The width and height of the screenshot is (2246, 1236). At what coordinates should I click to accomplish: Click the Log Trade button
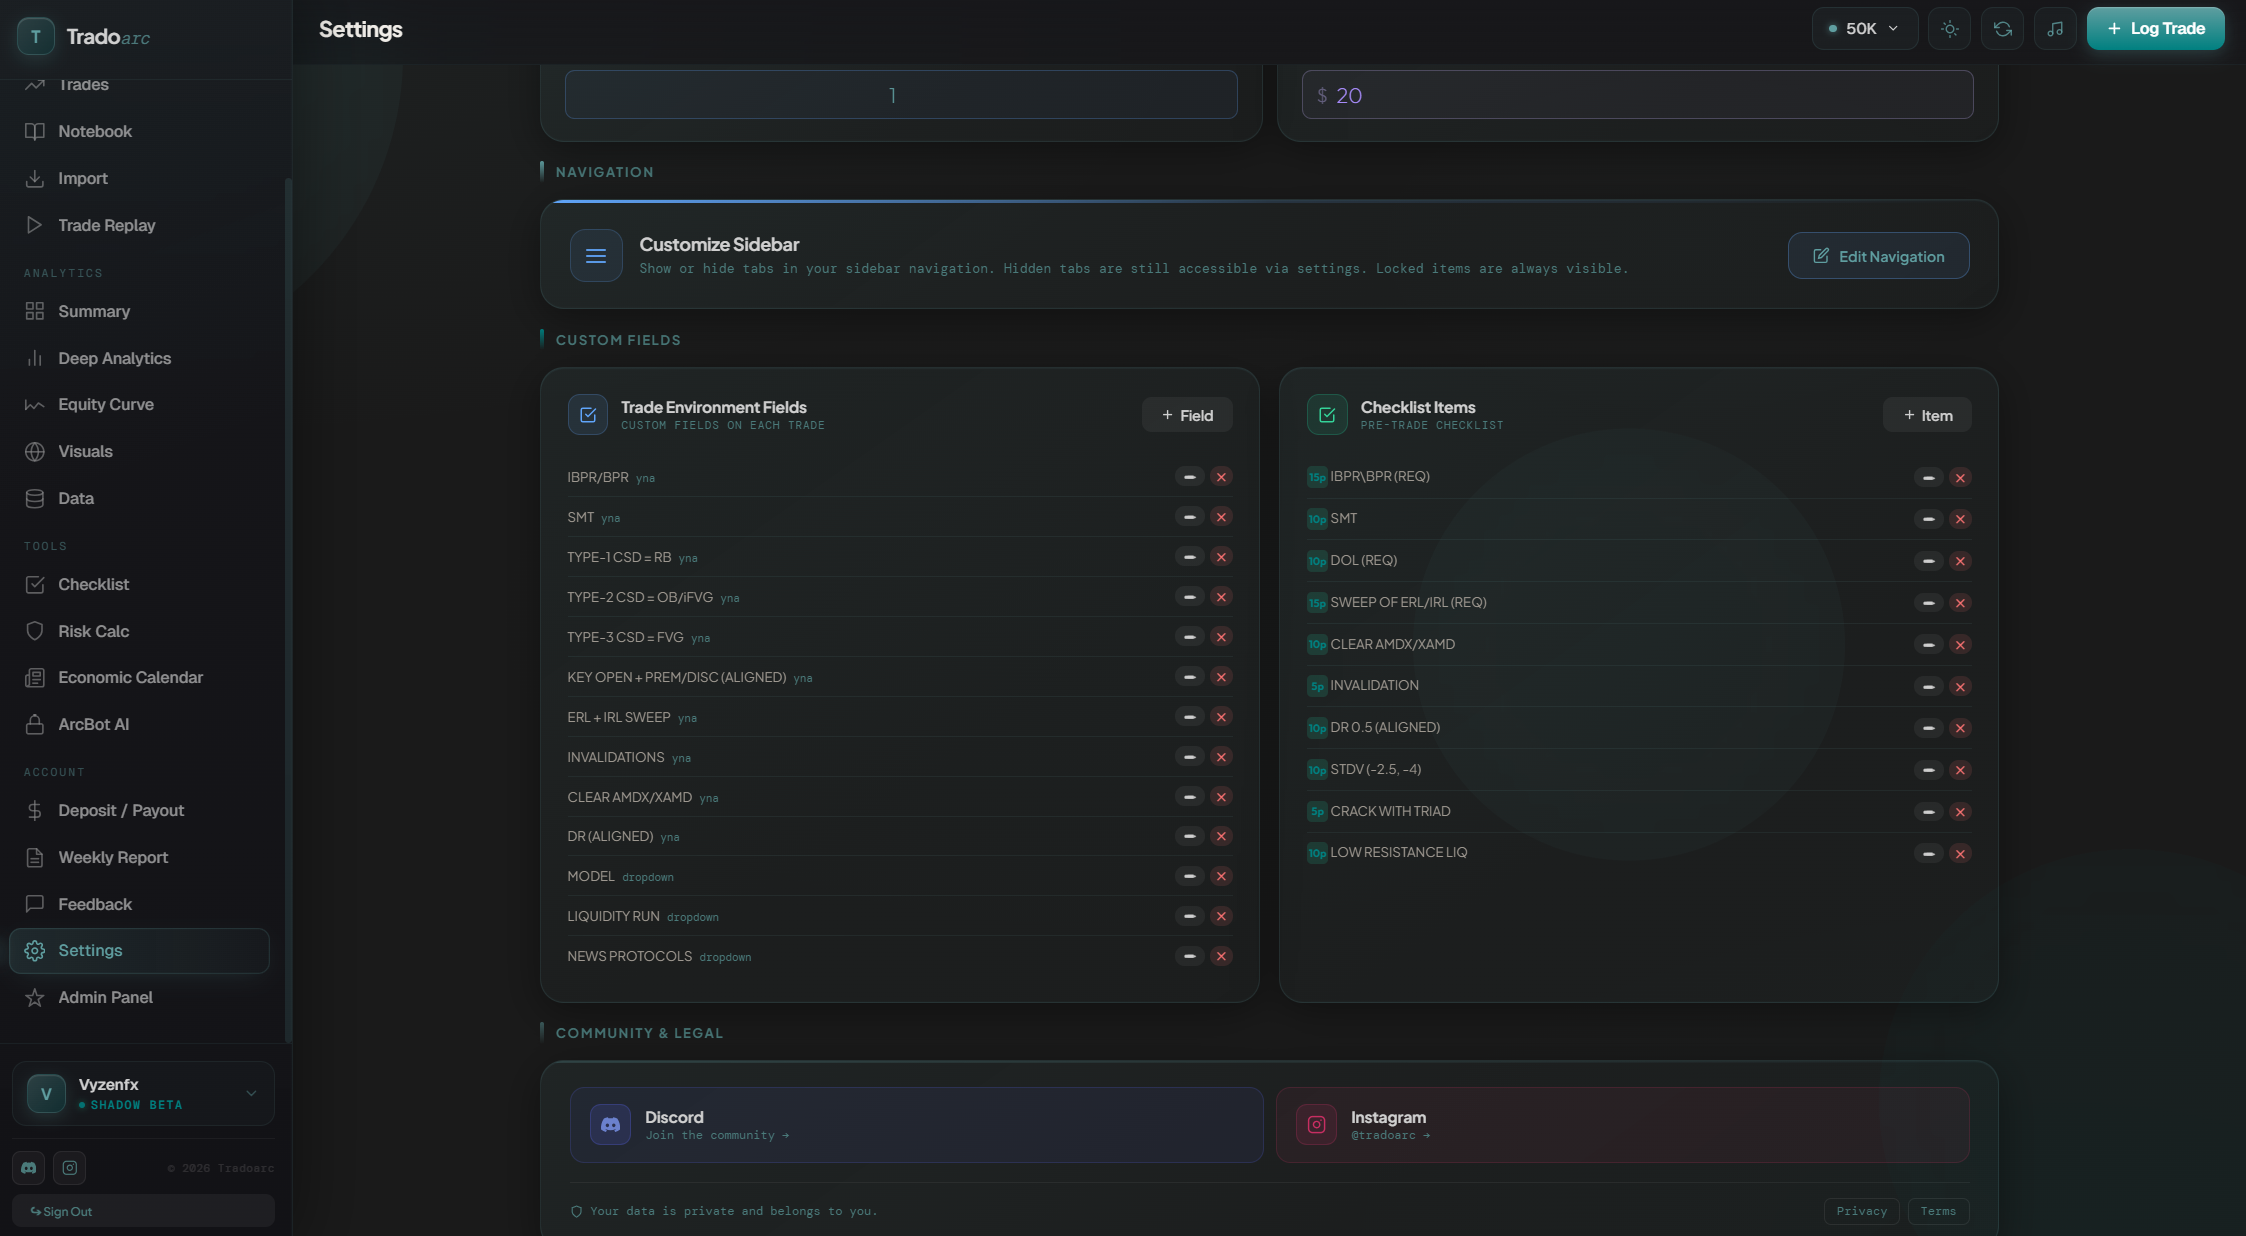pos(2155,29)
